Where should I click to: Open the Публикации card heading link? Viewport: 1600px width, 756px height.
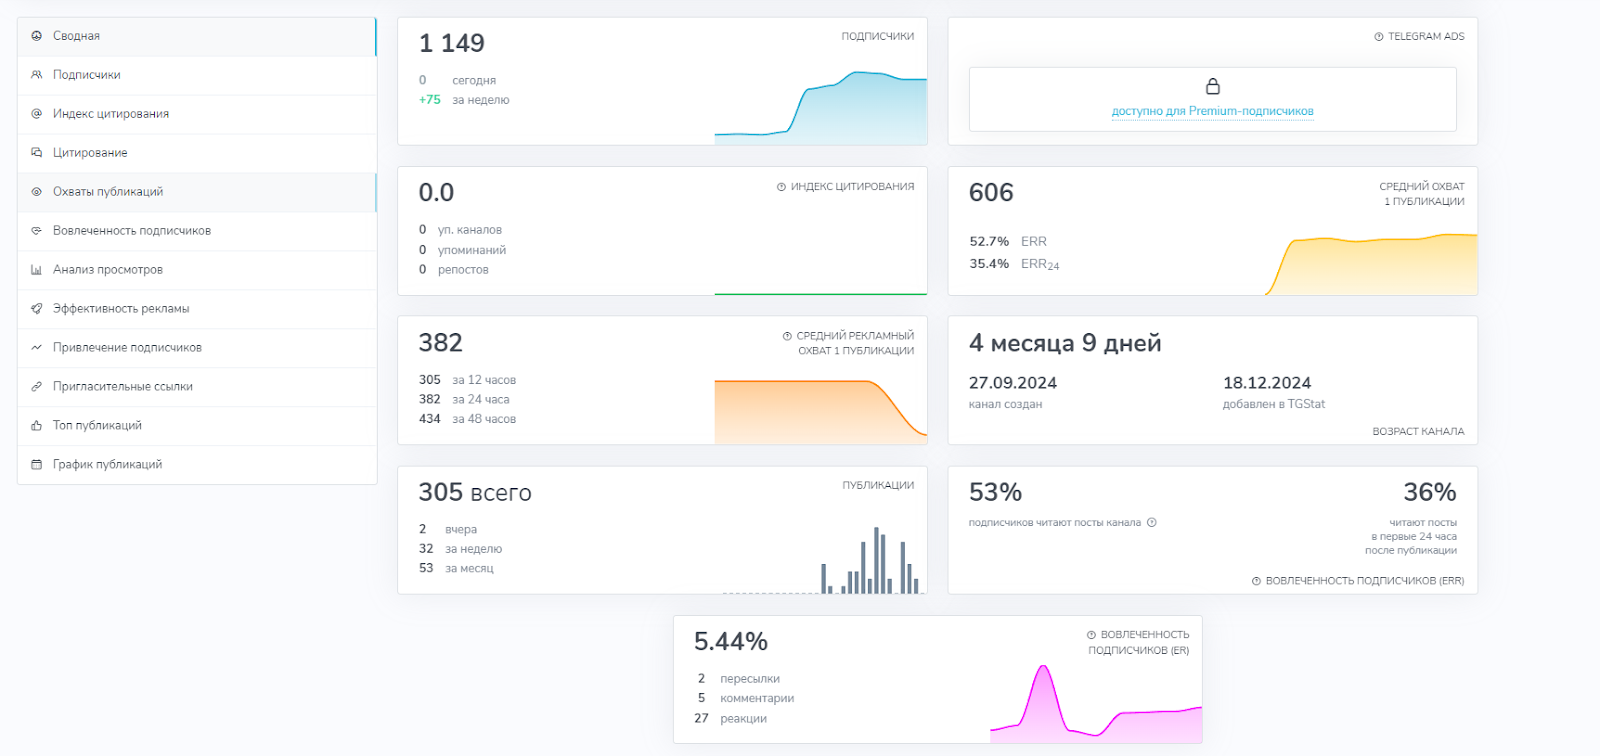[x=878, y=485]
